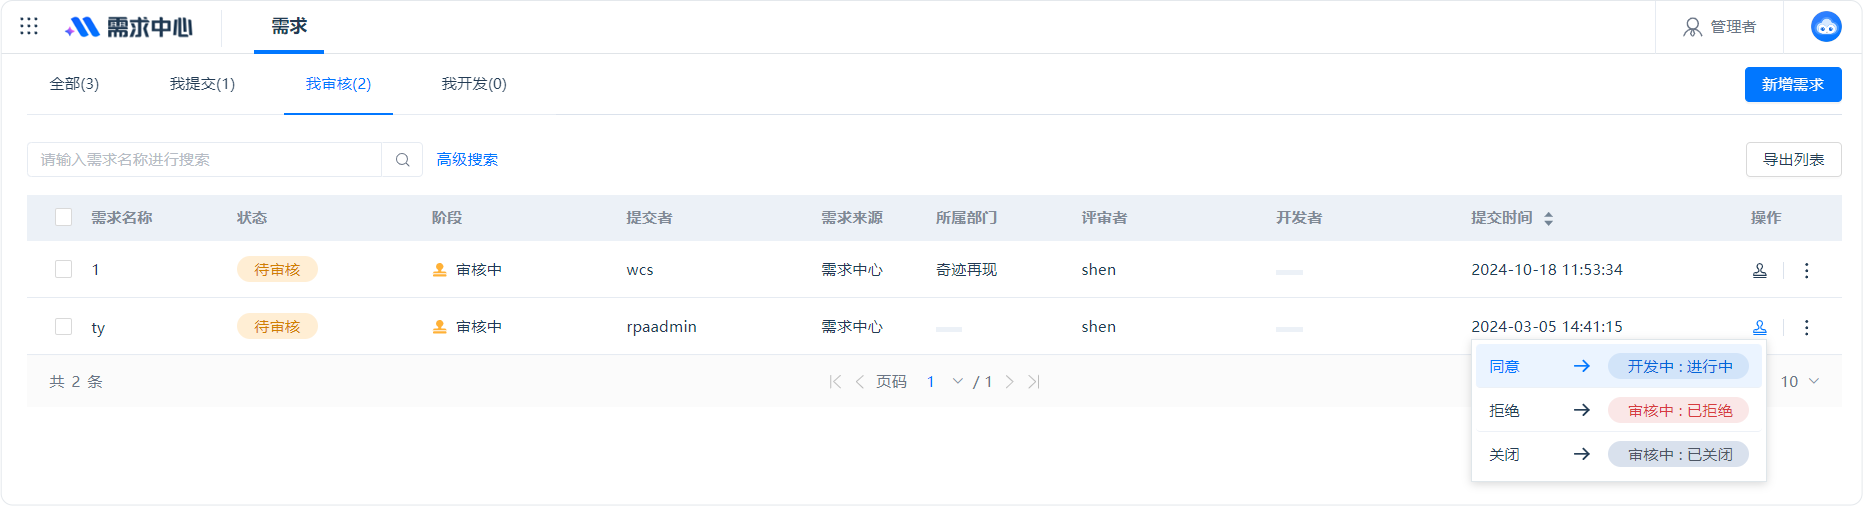
Task: Click the 新增需求 button
Action: point(1793,85)
